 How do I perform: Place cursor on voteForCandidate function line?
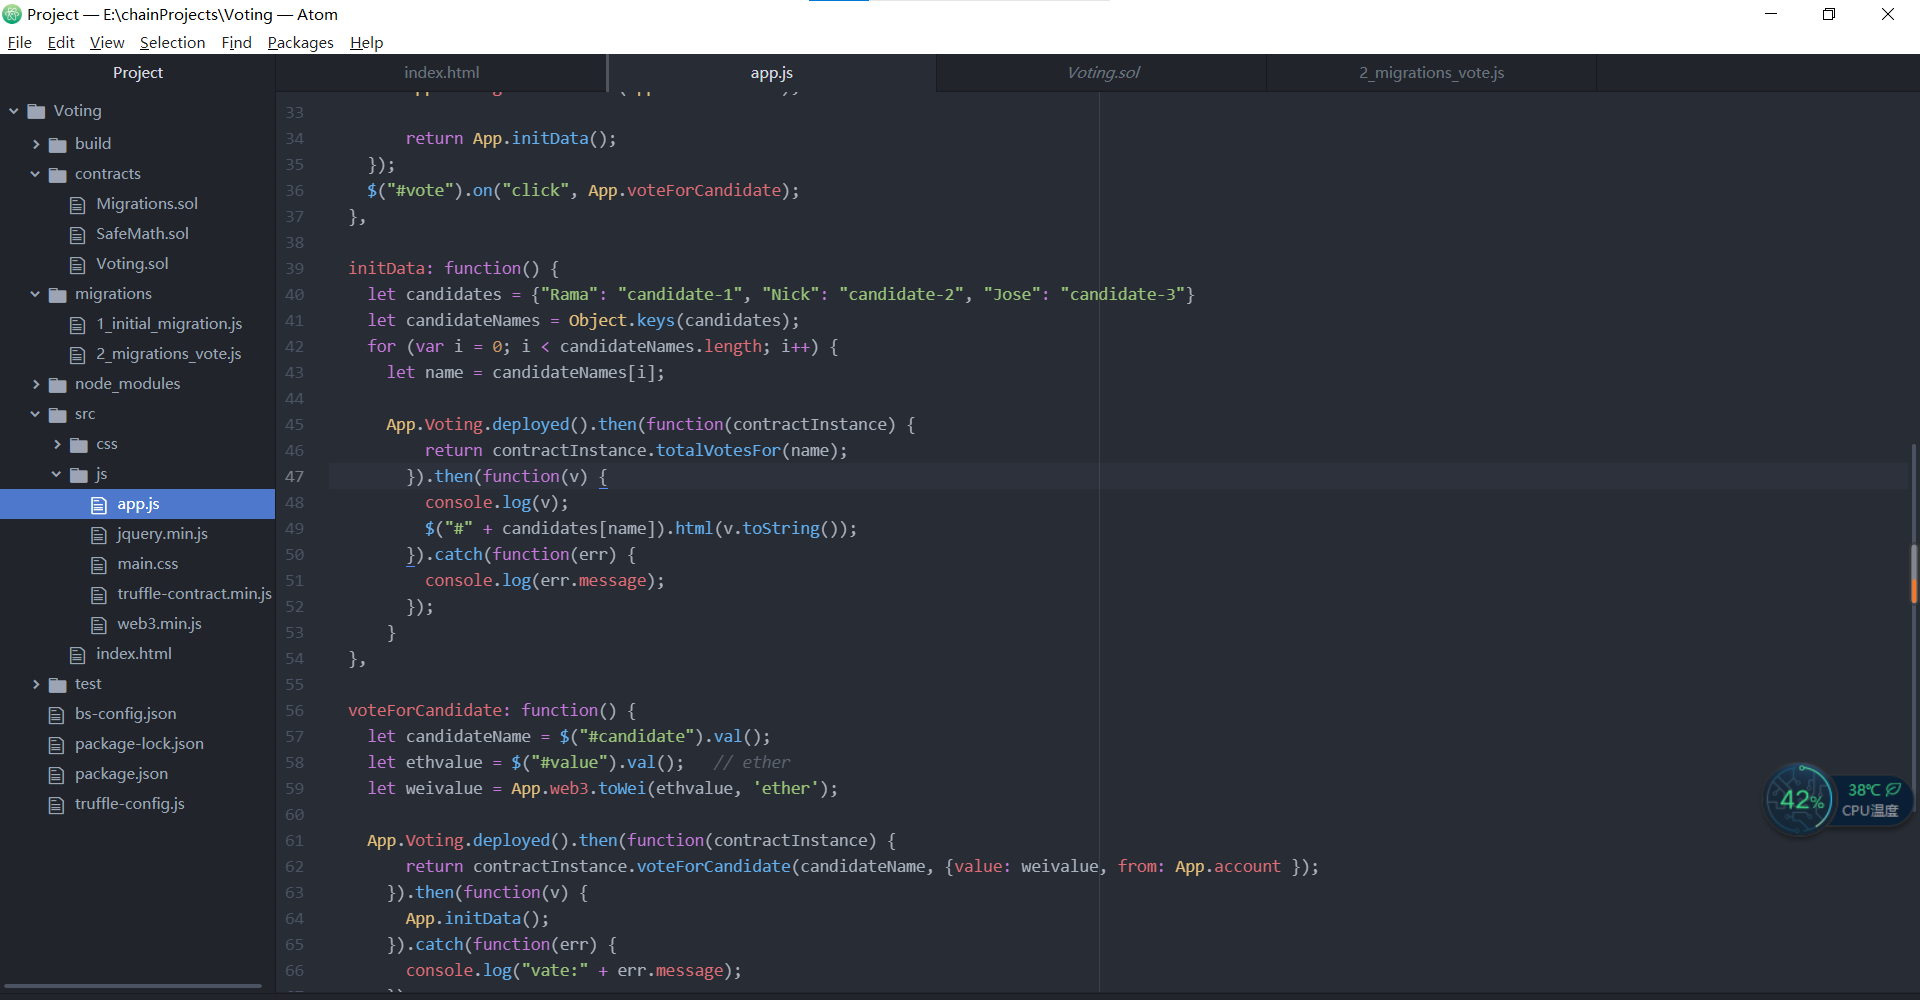[491, 711]
